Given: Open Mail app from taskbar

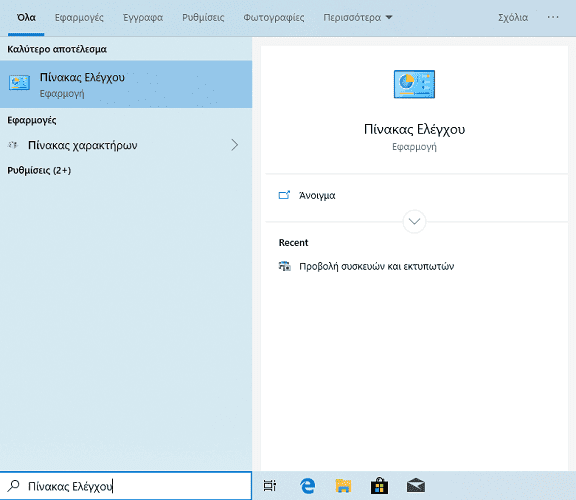Looking at the screenshot, I should click(x=415, y=486).
